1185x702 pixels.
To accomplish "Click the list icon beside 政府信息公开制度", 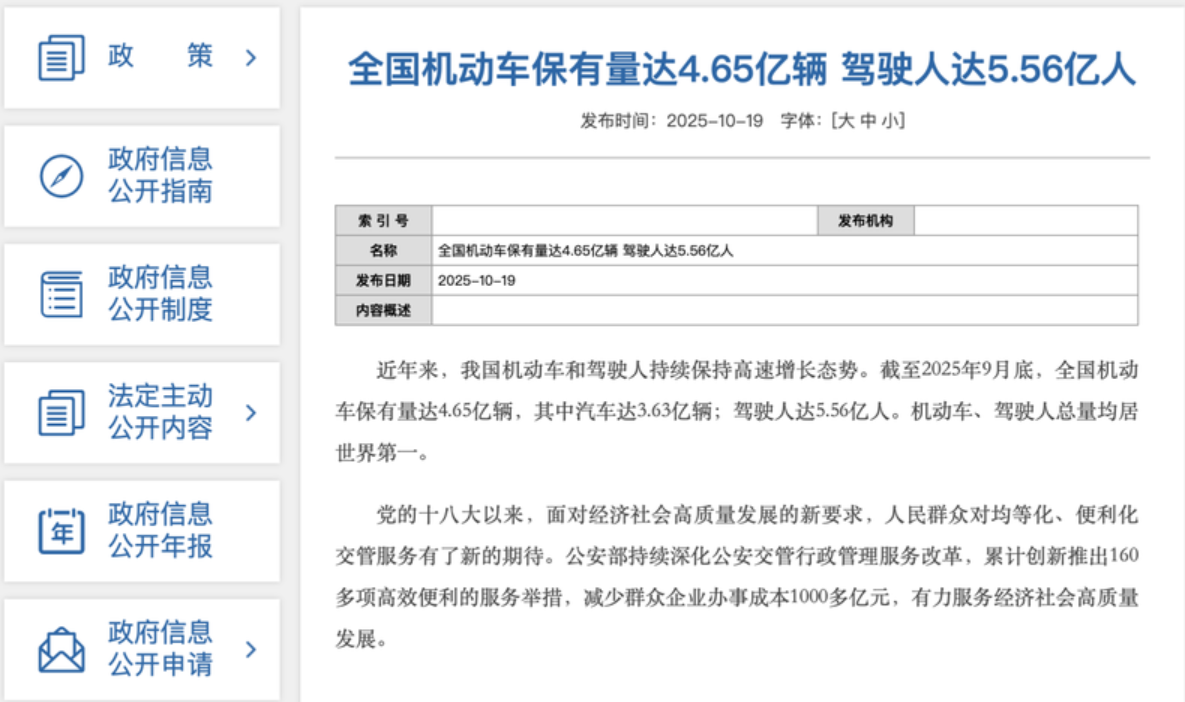I will pos(61,294).
